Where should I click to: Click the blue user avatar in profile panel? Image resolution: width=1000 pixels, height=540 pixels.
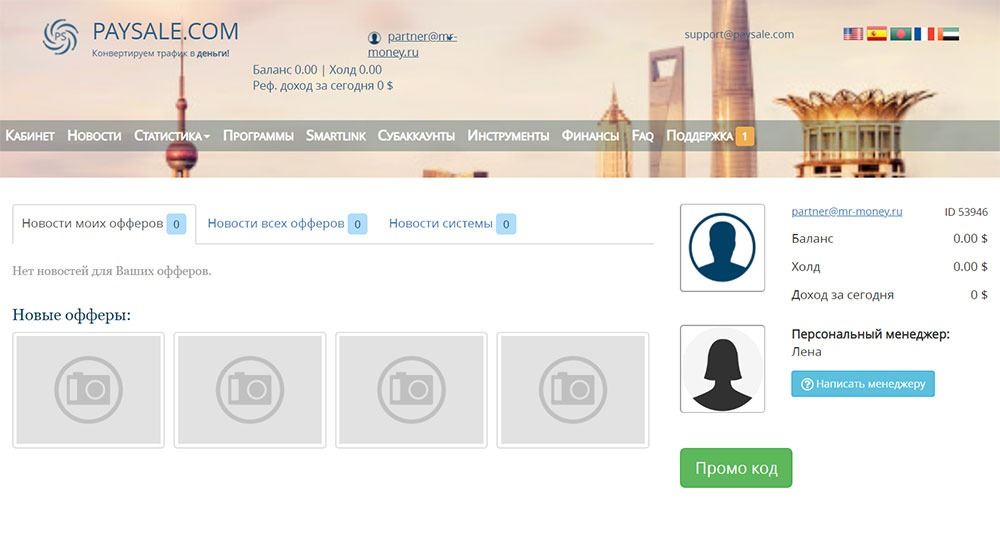tap(722, 247)
